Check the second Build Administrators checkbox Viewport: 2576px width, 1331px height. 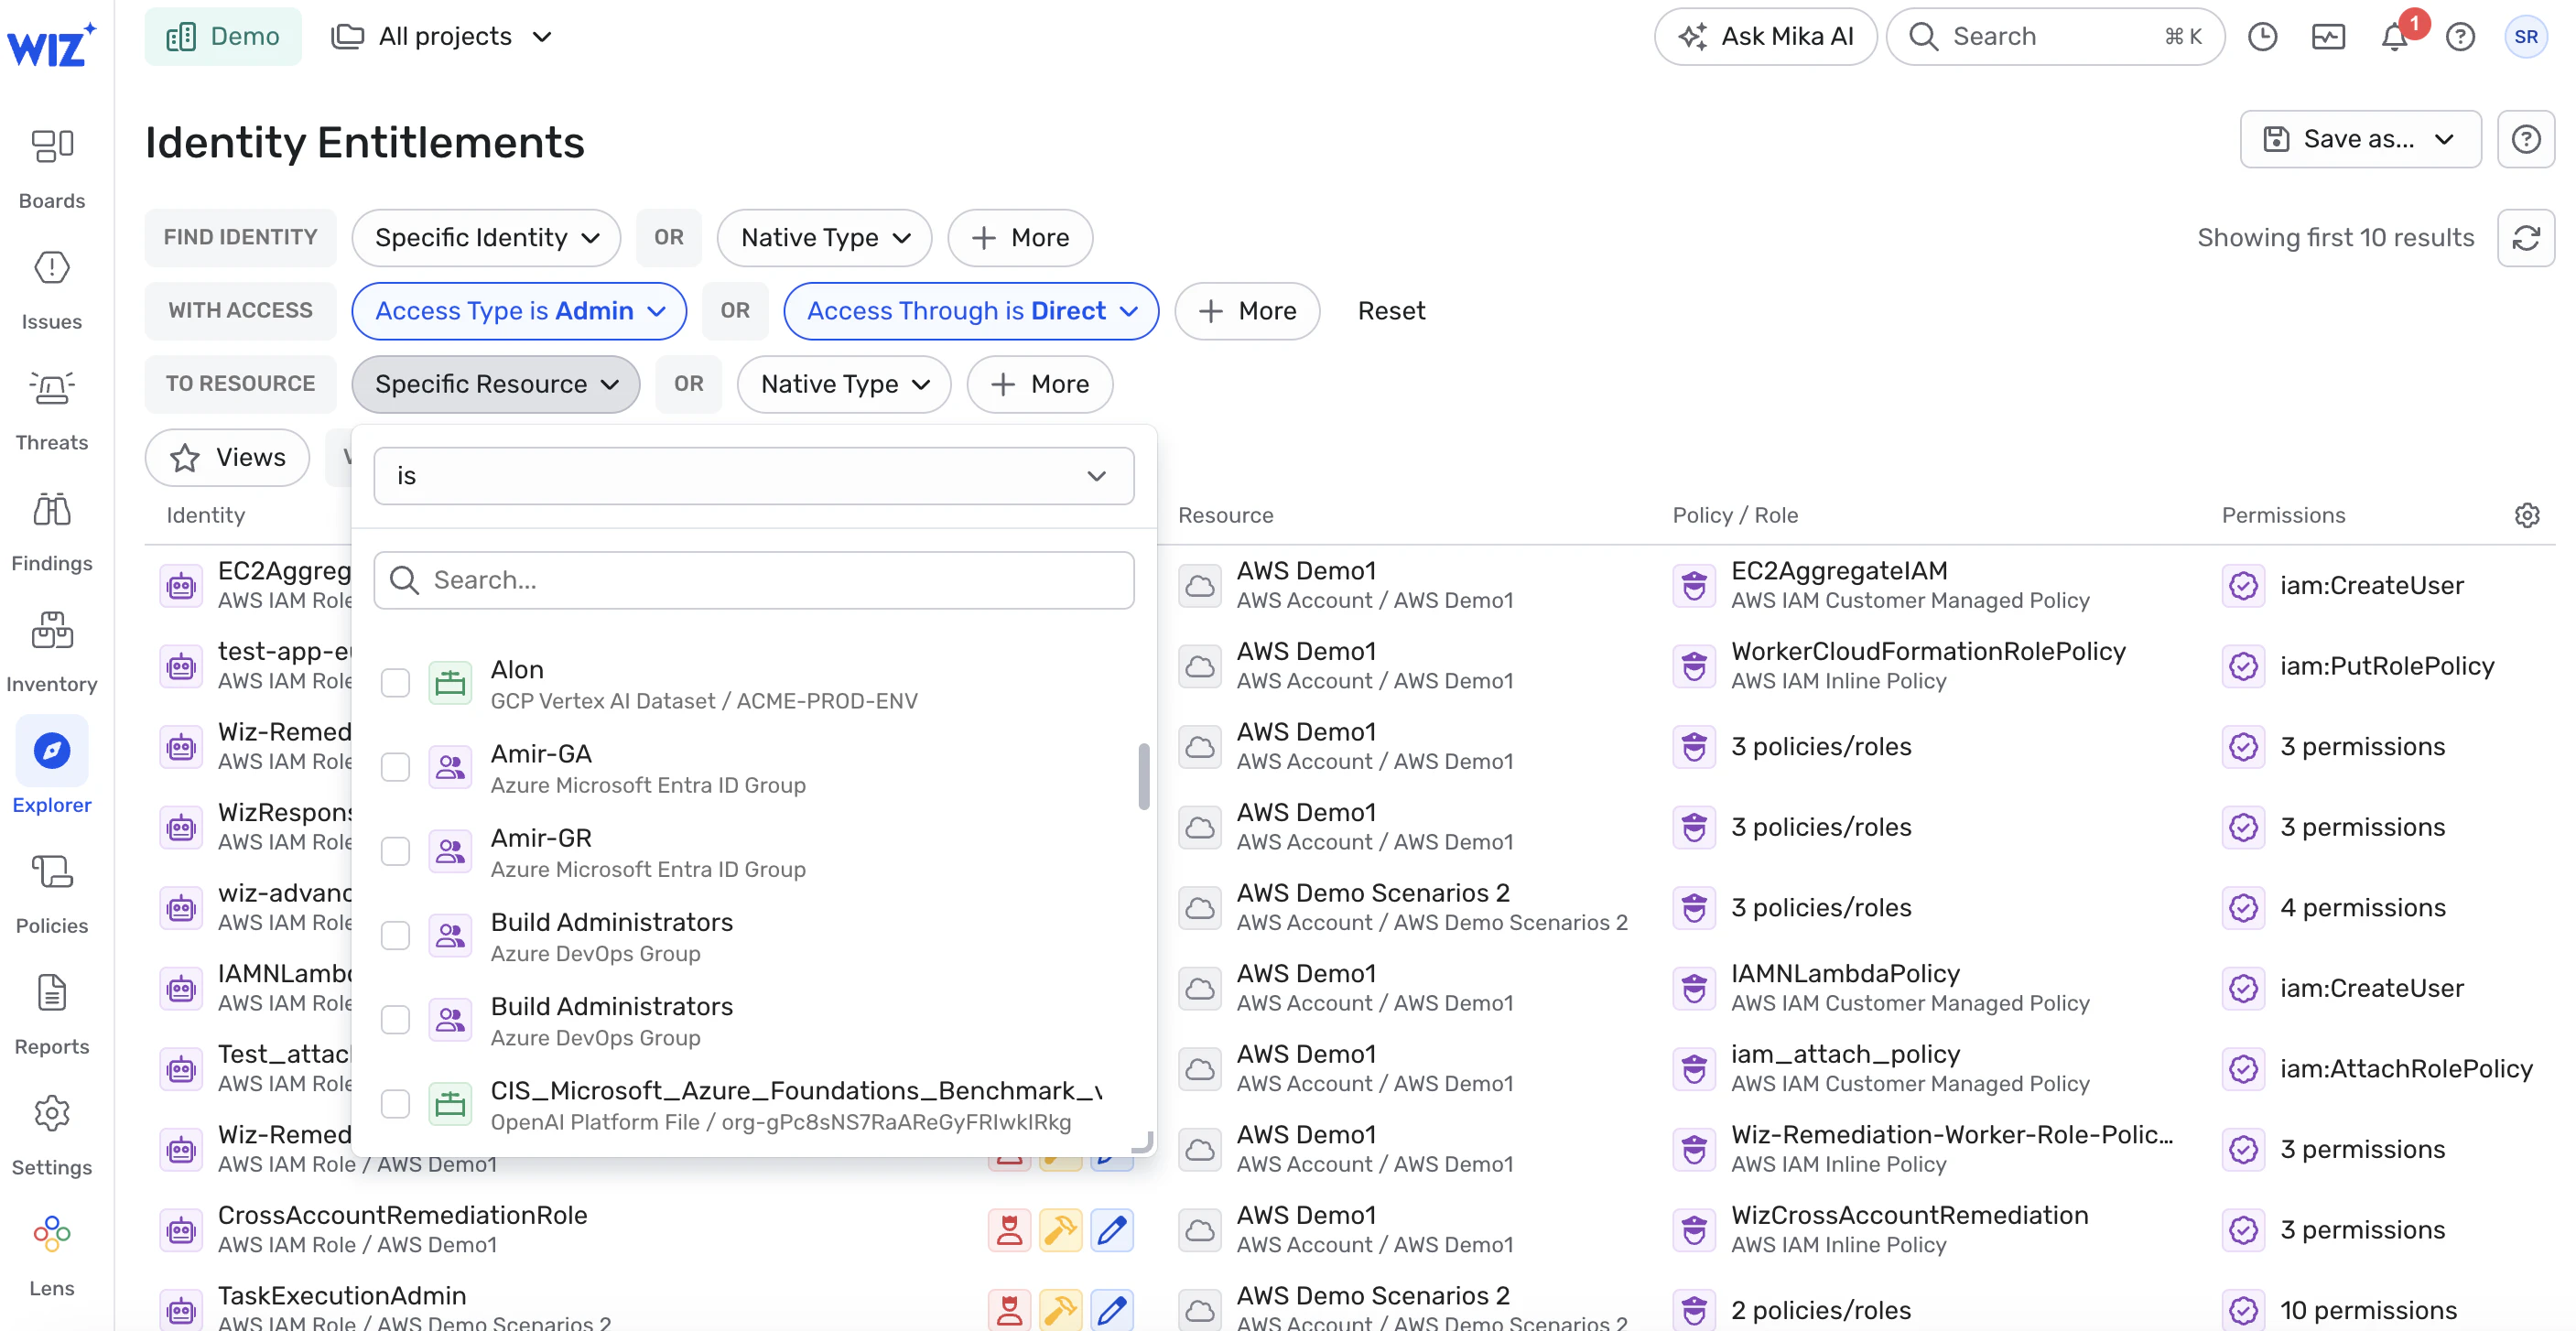tap(396, 1020)
